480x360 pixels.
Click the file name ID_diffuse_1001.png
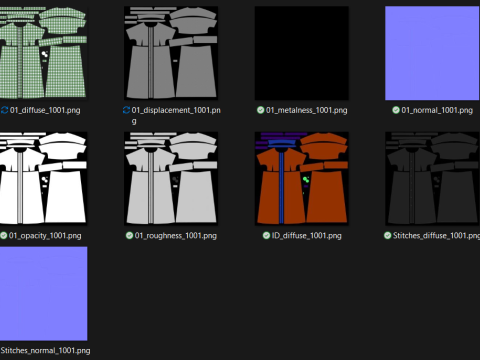click(x=307, y=236)
